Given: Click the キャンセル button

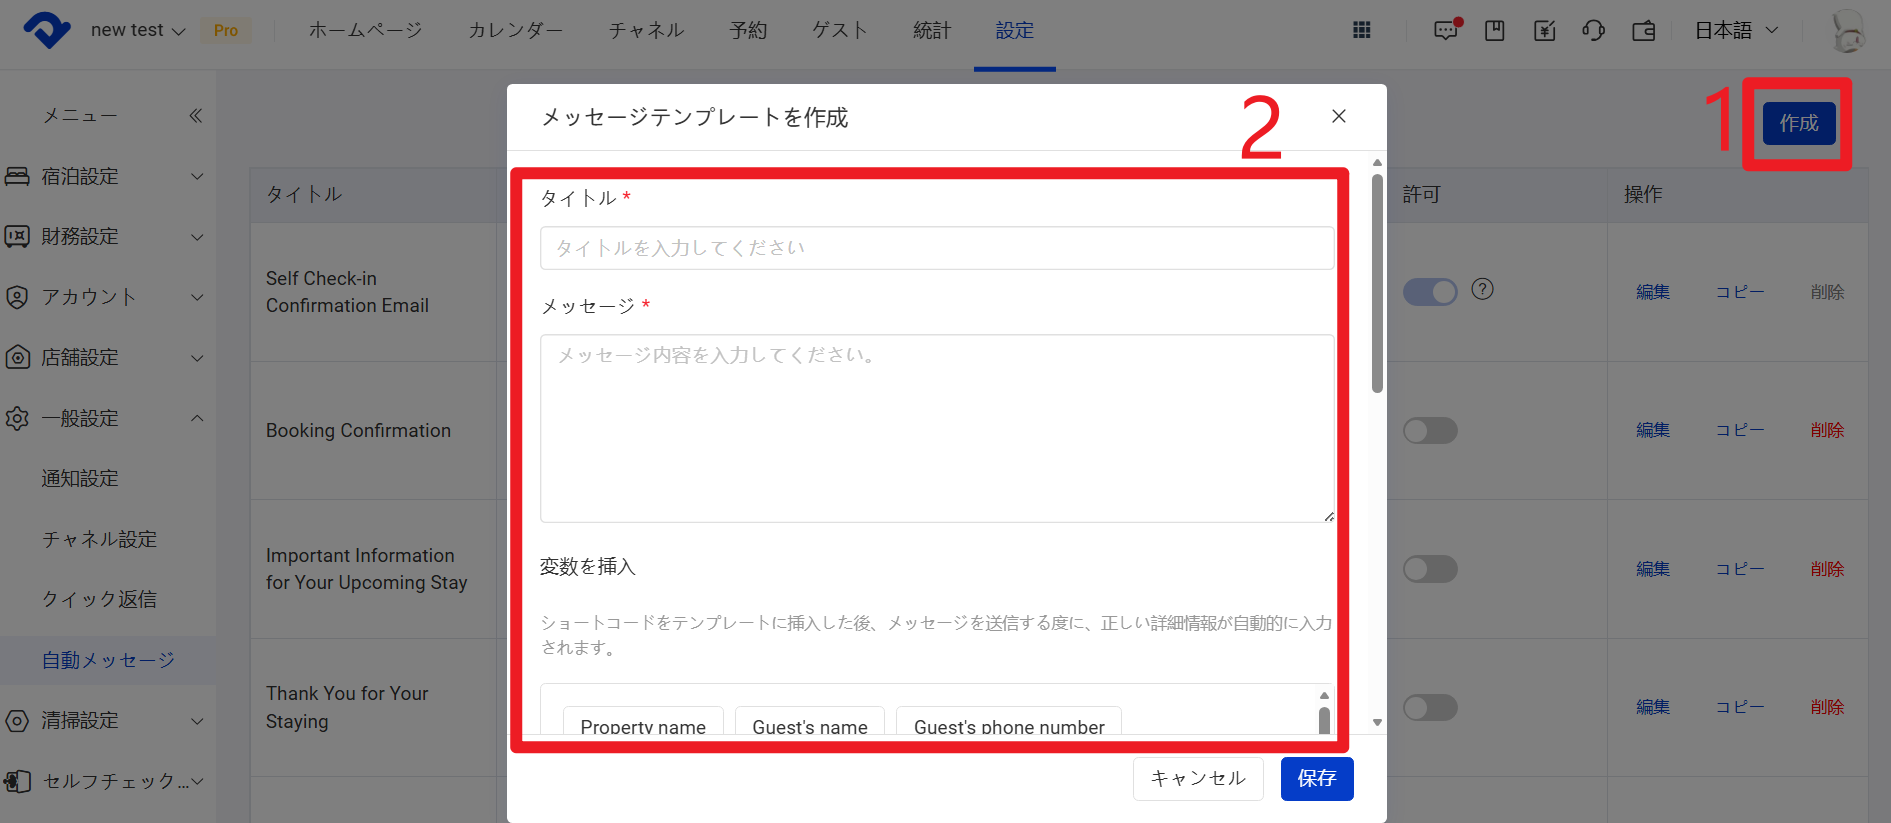Looking at the screenshot, I should (1197, 778).
